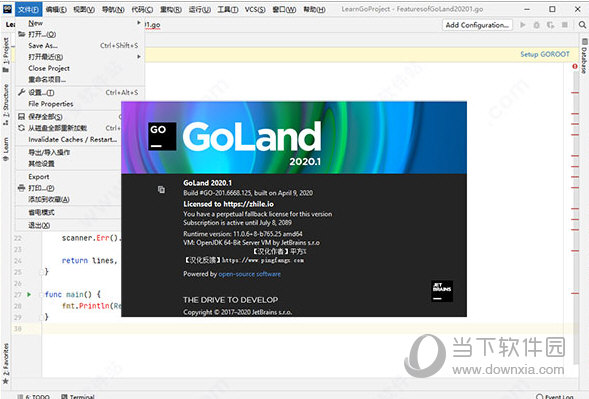Viewport: 589px width, 399px height.
Task: Choose 添加到收藏(A) add to favorites entry
Action: click(x=68, y=199)
